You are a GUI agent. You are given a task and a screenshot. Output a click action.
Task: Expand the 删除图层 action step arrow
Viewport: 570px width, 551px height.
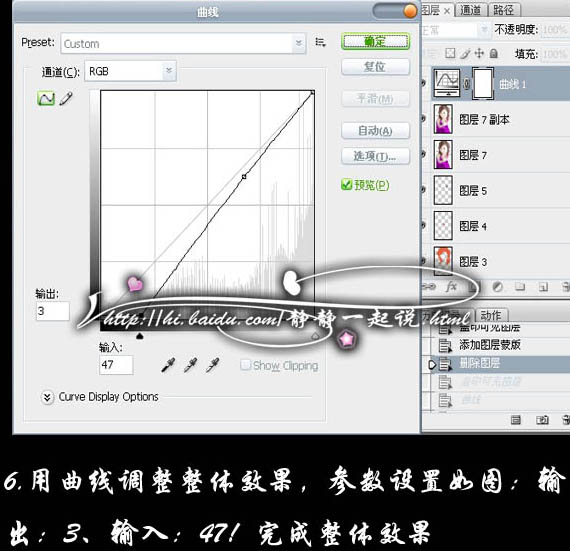[x=432, y=364]
